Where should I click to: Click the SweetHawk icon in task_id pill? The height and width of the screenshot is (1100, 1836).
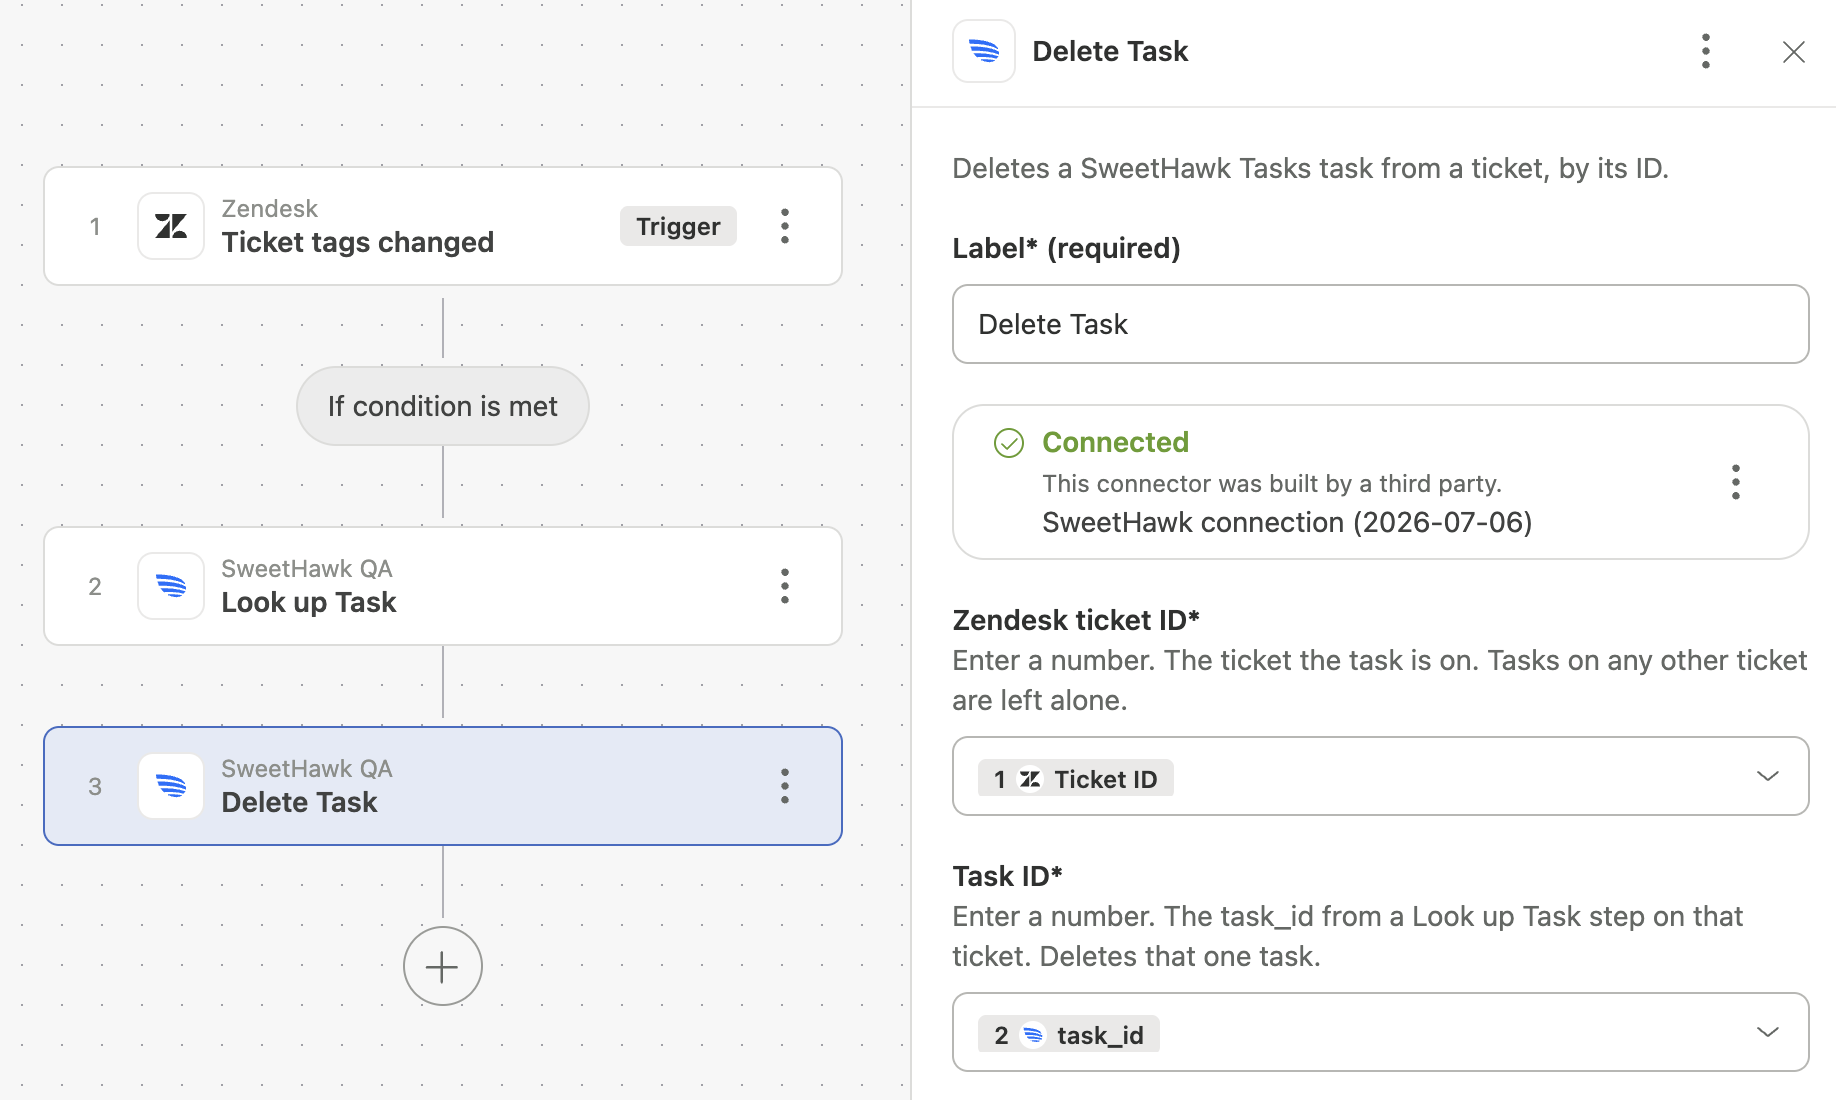point(1033,1035)
